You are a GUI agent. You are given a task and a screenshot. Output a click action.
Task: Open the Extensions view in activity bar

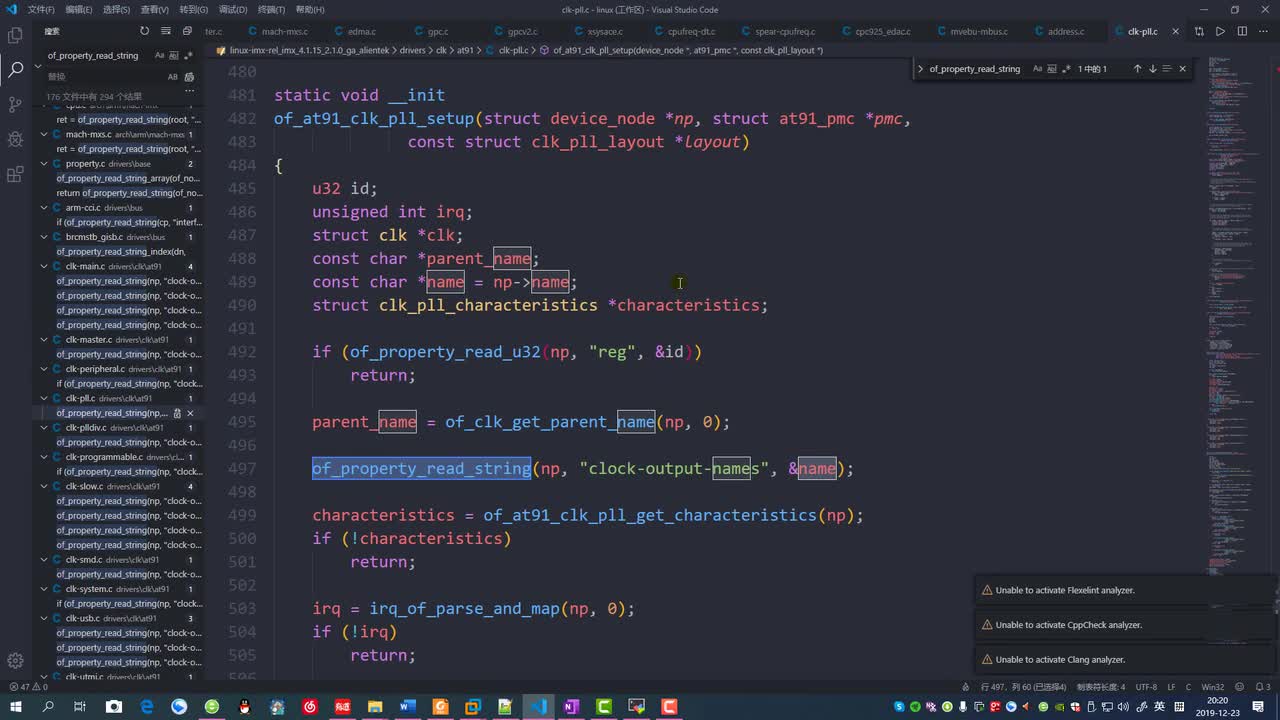[x=15, y=174]
